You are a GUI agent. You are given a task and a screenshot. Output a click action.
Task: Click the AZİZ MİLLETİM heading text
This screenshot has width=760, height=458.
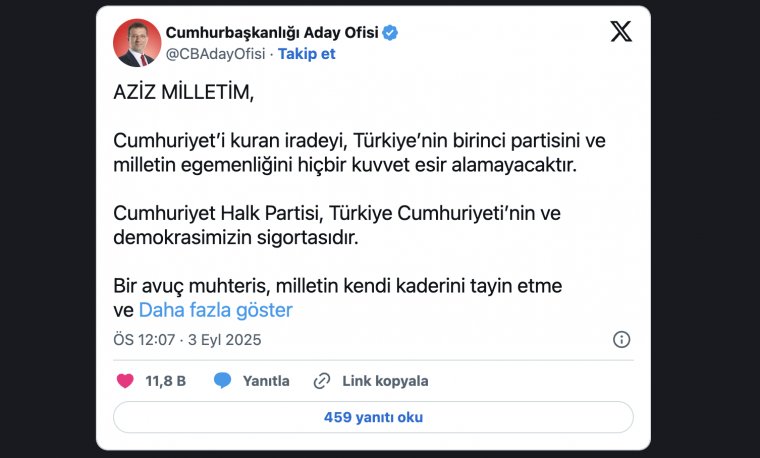(x=184, y=93)
